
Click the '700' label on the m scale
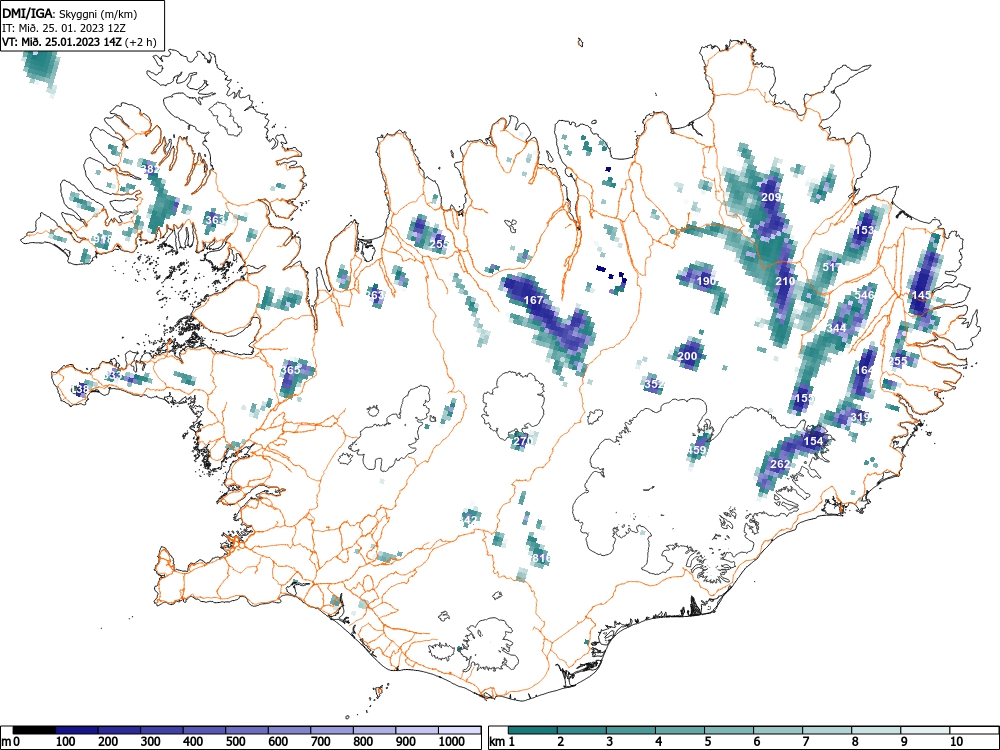320,742
